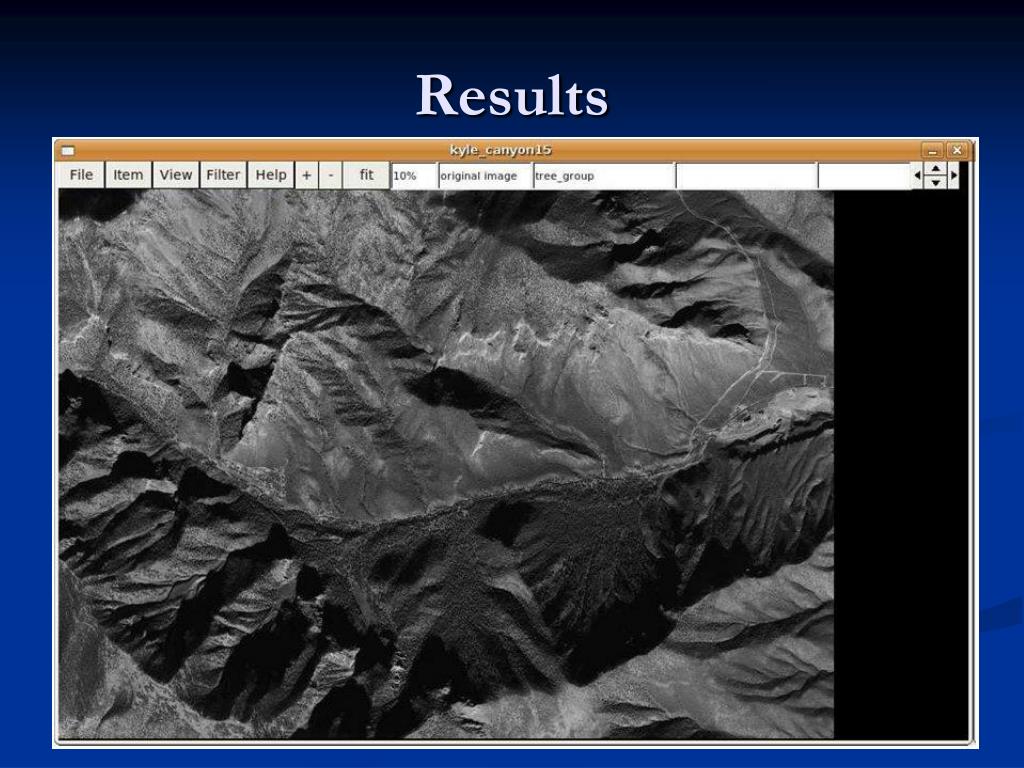Select the aerial canyon image view
Screen dimensions: 1024x768
(x=446, y=464)
